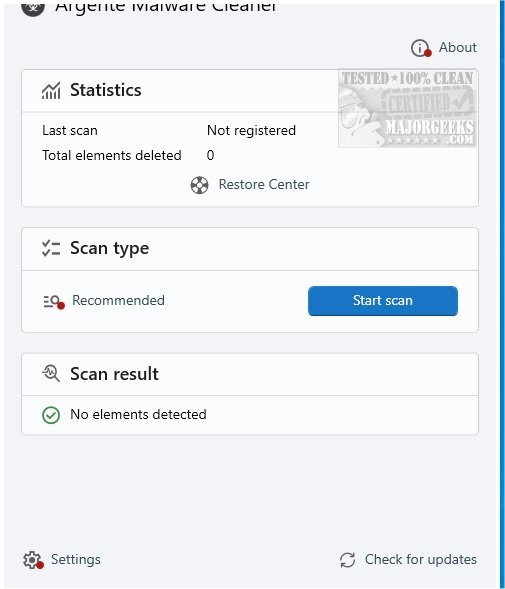Open the Restore Center link
The width and height of the screenshot is (505, 589).
coord(264,184)
